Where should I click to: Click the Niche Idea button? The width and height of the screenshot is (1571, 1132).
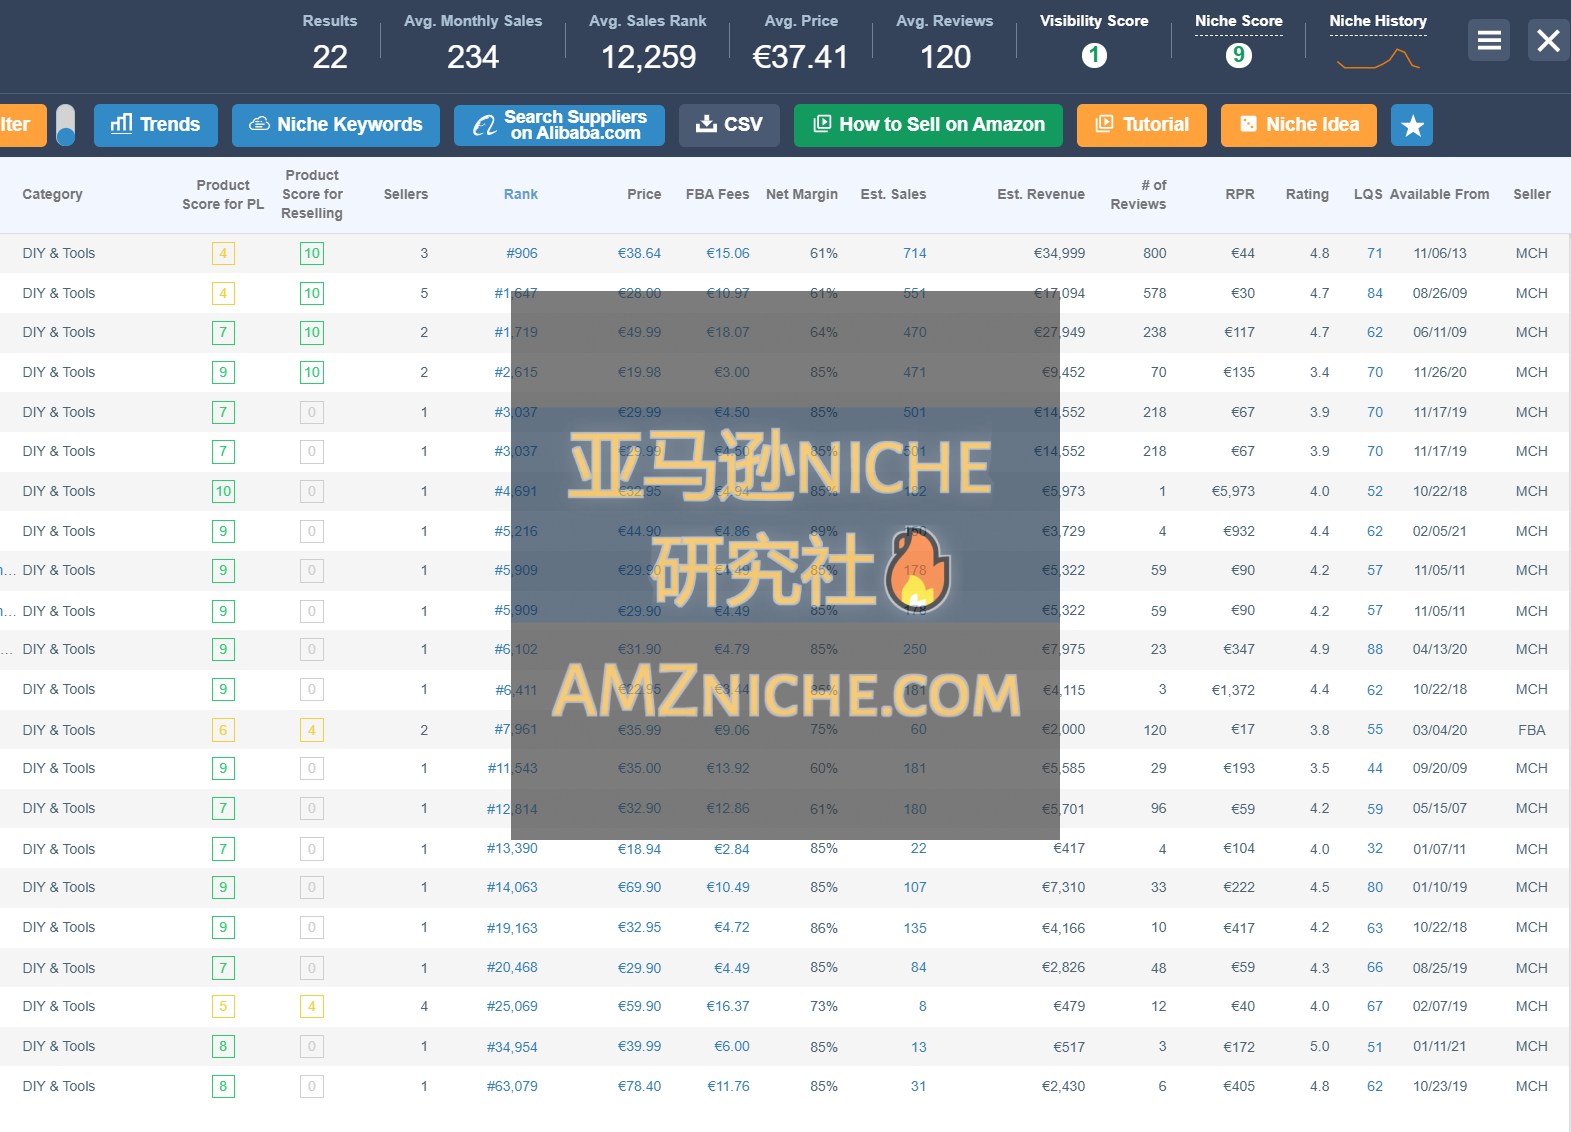[x=1299, y=125]
